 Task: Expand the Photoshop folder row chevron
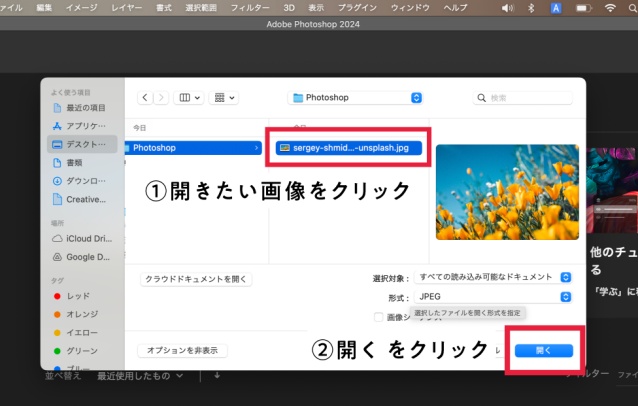pyautogui.click(x=256, y=148)
